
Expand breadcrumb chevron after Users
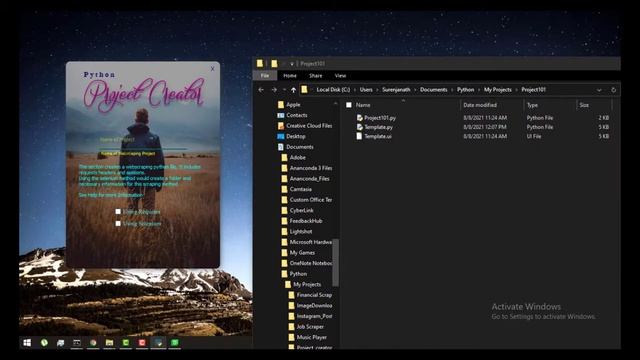point(377,90)
